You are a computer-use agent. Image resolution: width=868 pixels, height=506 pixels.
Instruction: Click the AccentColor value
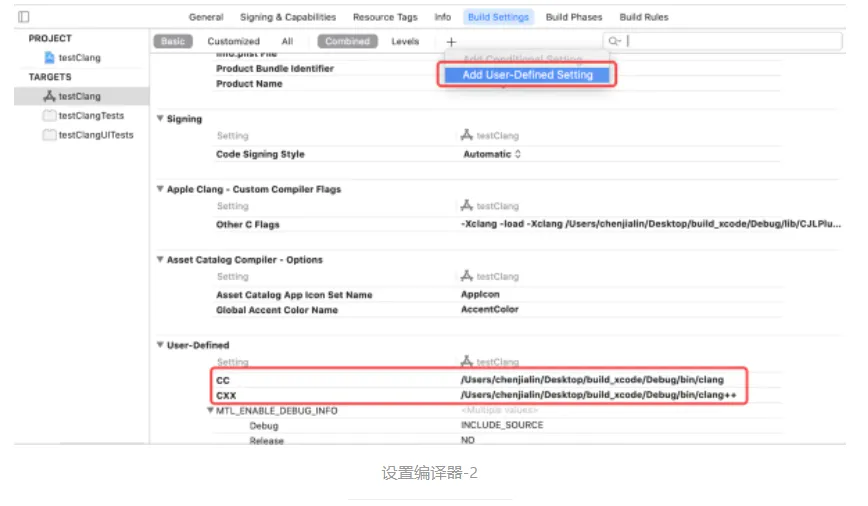pos(490,309)
